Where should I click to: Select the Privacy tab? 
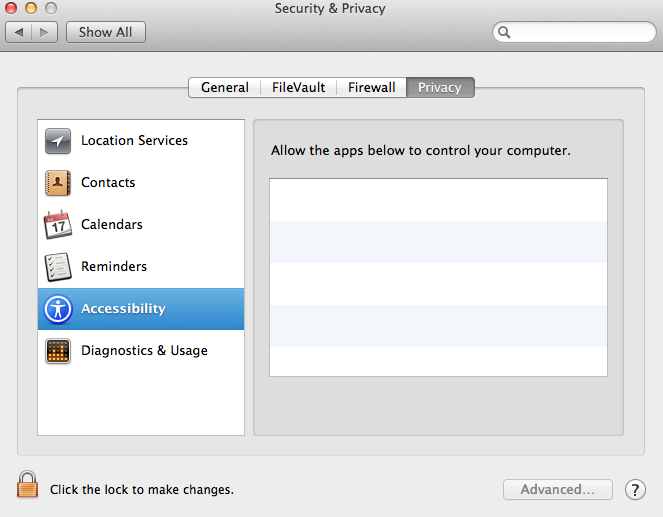(x=440, y=88)
